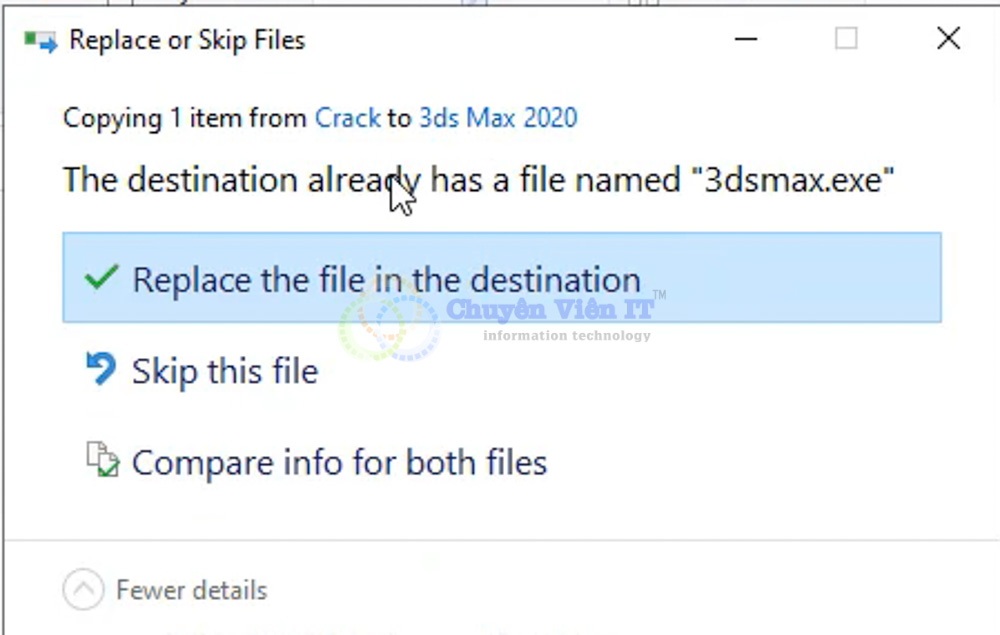Click the Replace or Skip Files title text
This screenshot has width=1000, height=635.
(186, 40)
